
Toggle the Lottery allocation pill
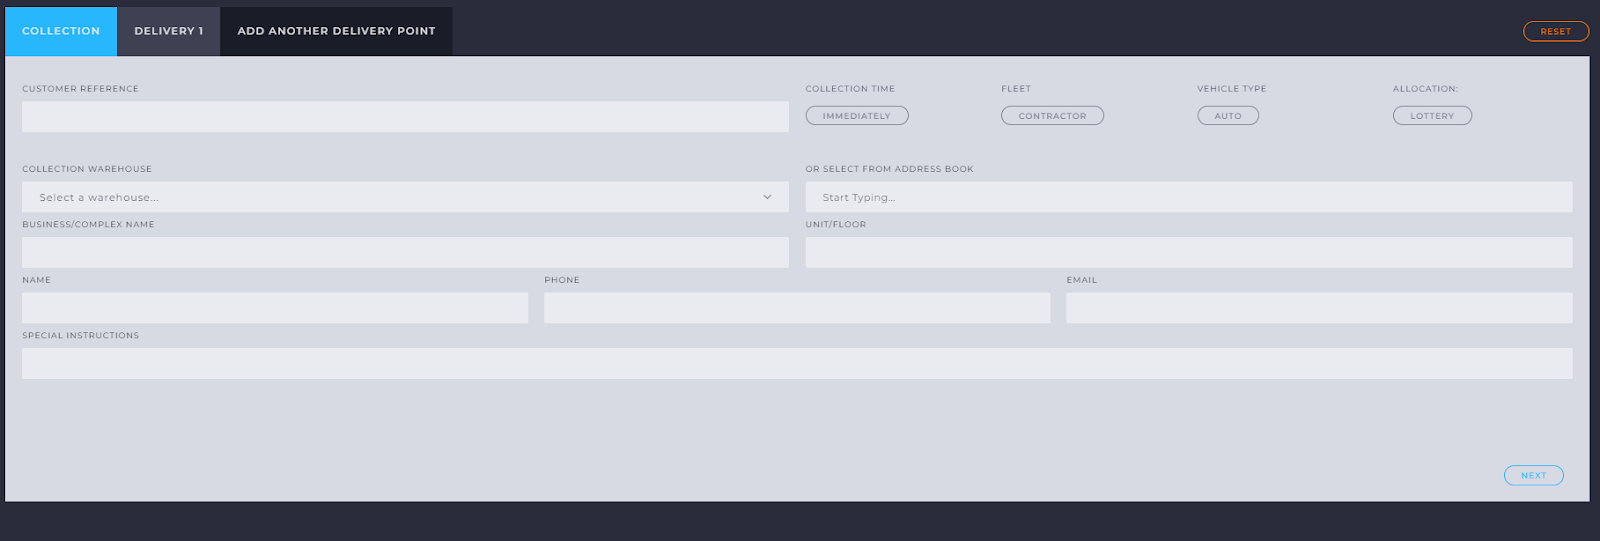pos(1432,115)
